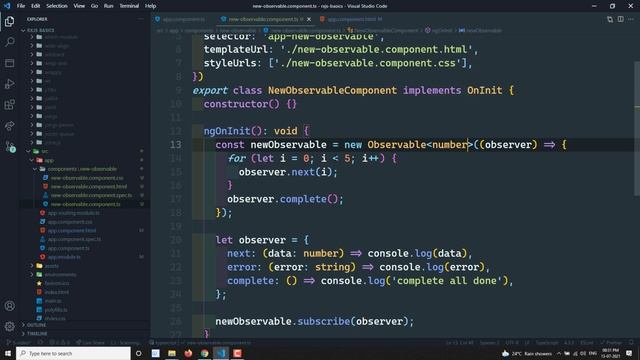
Task: Open the Explorer view in activity bar
Action: tap(9, 21)
